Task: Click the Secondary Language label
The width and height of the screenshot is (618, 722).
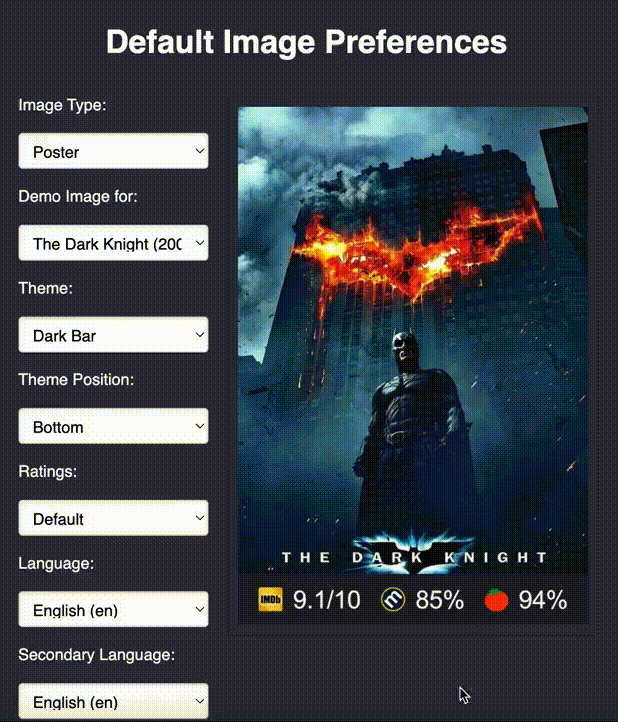Action: tap(97, 654)
